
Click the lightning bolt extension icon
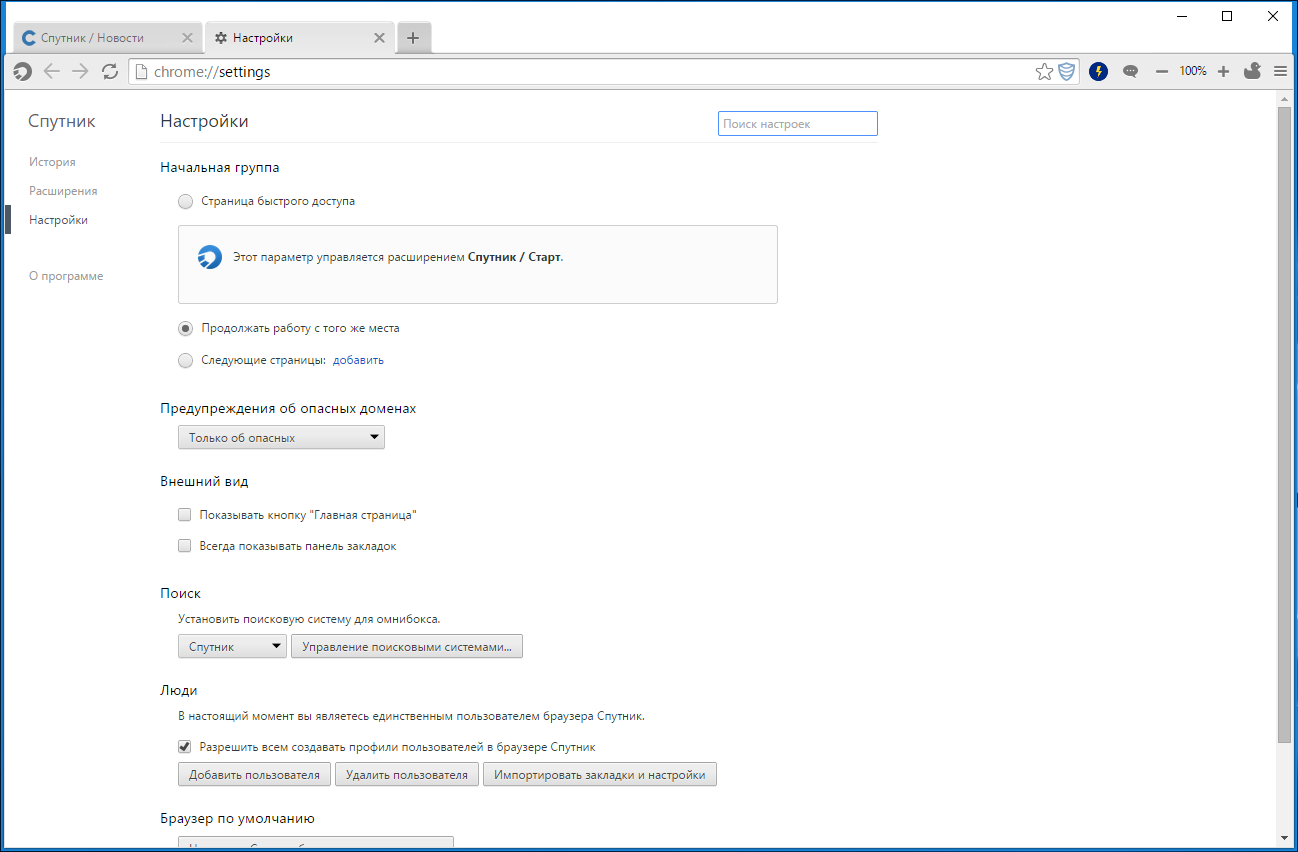1099,71
